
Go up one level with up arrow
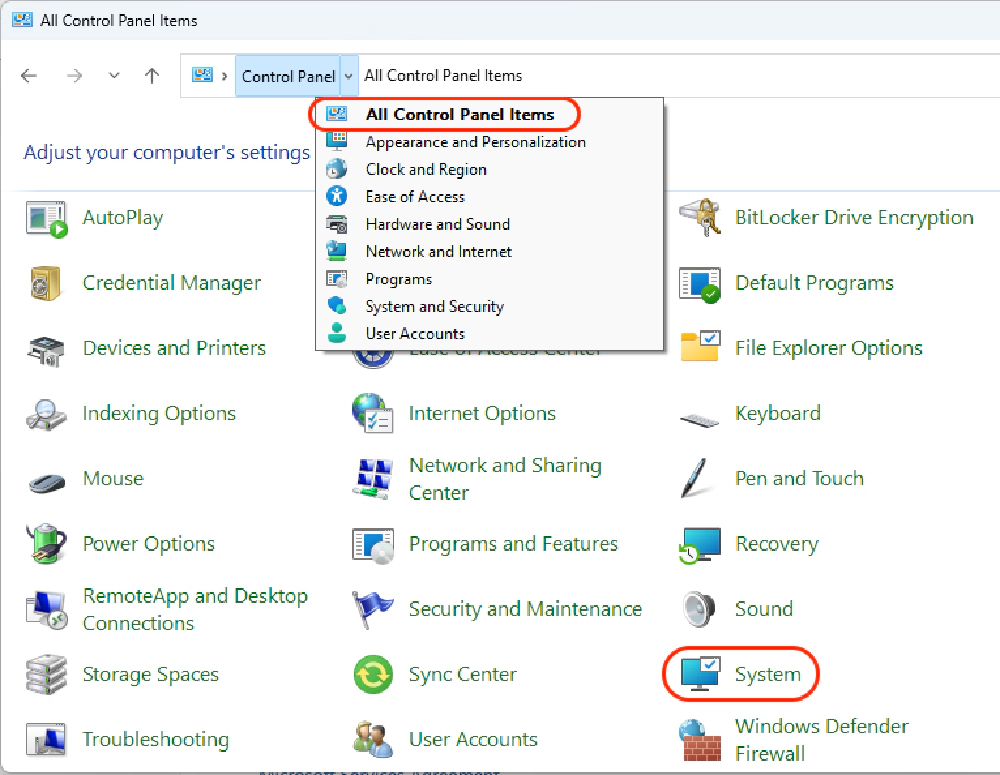coord(152,76)
